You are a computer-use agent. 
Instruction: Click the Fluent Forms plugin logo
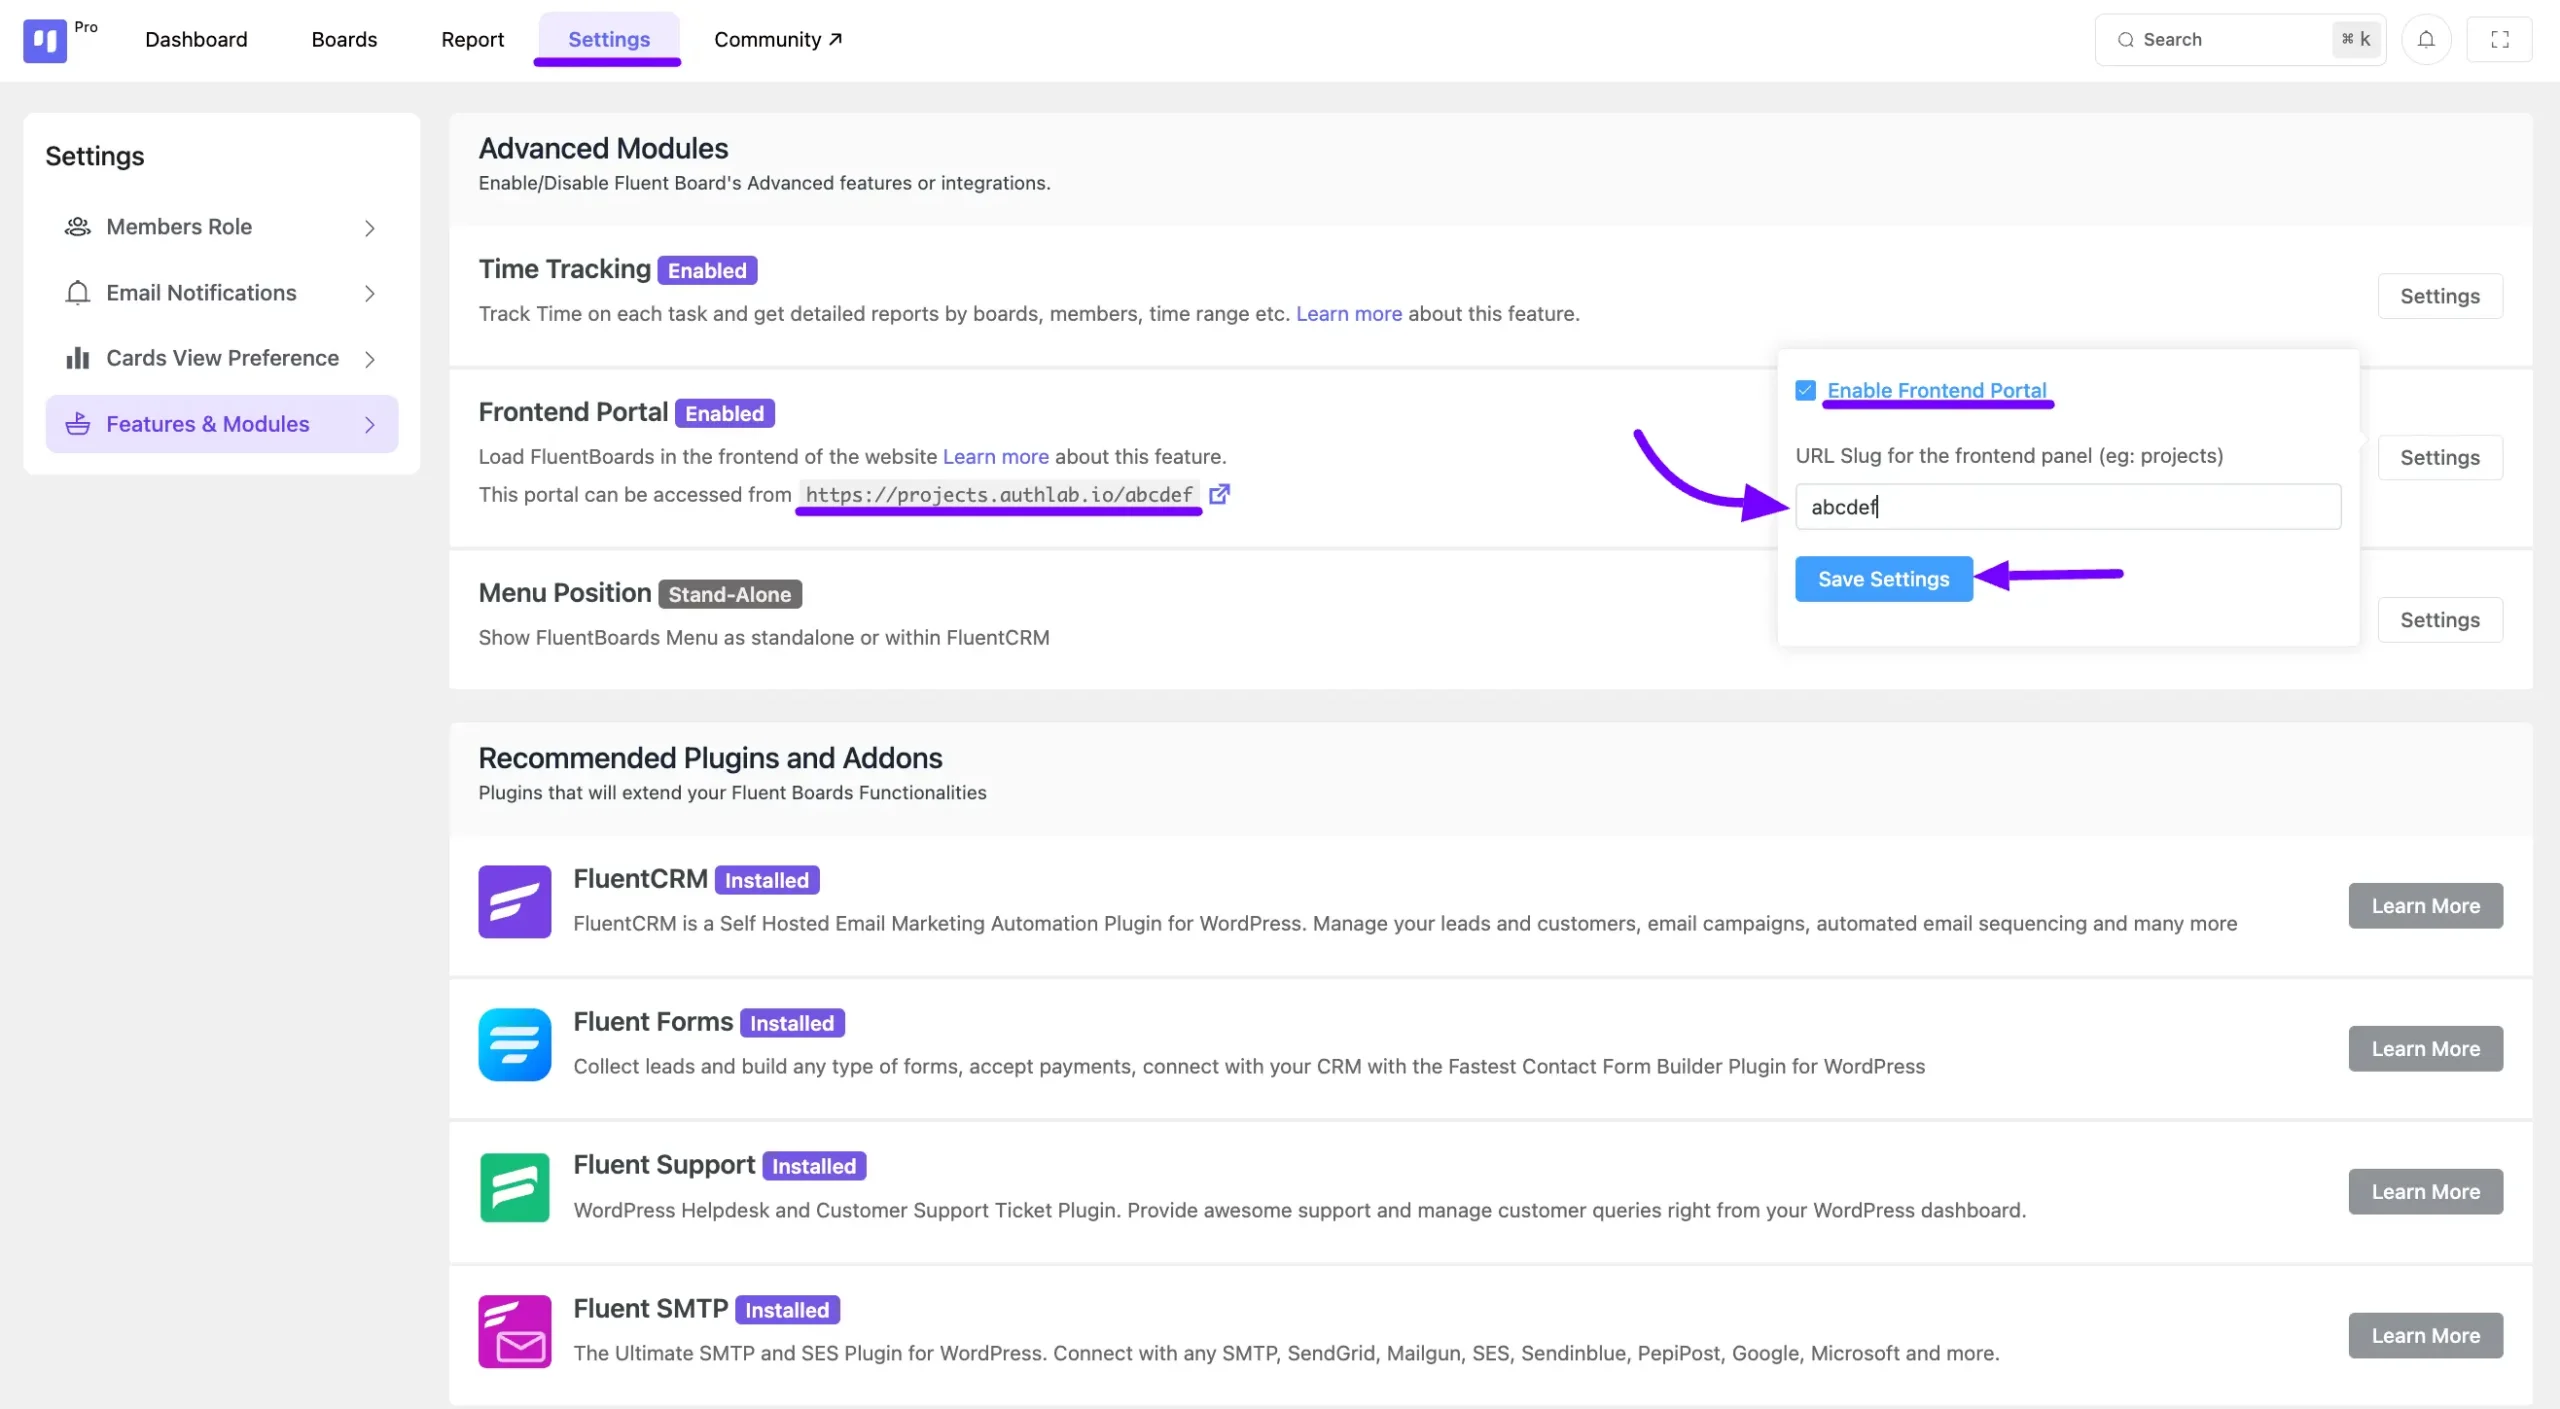514,1044
